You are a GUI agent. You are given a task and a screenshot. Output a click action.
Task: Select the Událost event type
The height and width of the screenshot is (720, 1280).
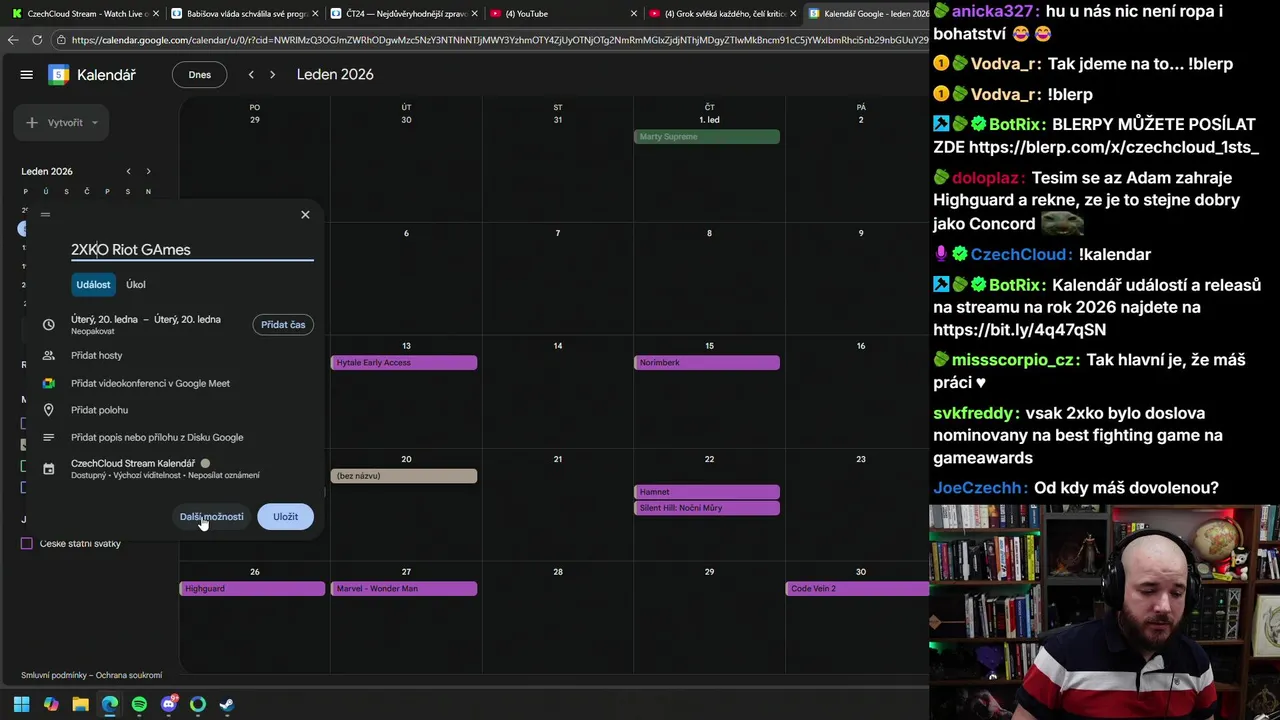coord(93,285)
